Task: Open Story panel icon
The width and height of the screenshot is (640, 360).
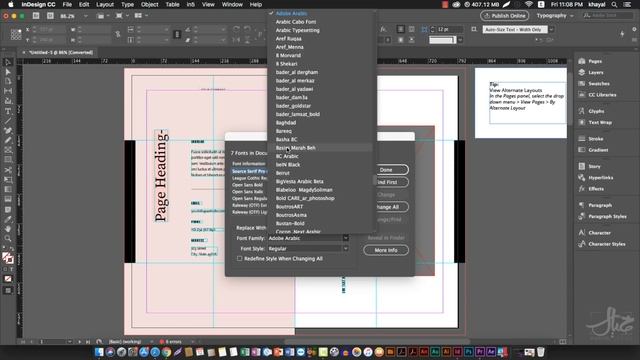Action: pos(582,166)
